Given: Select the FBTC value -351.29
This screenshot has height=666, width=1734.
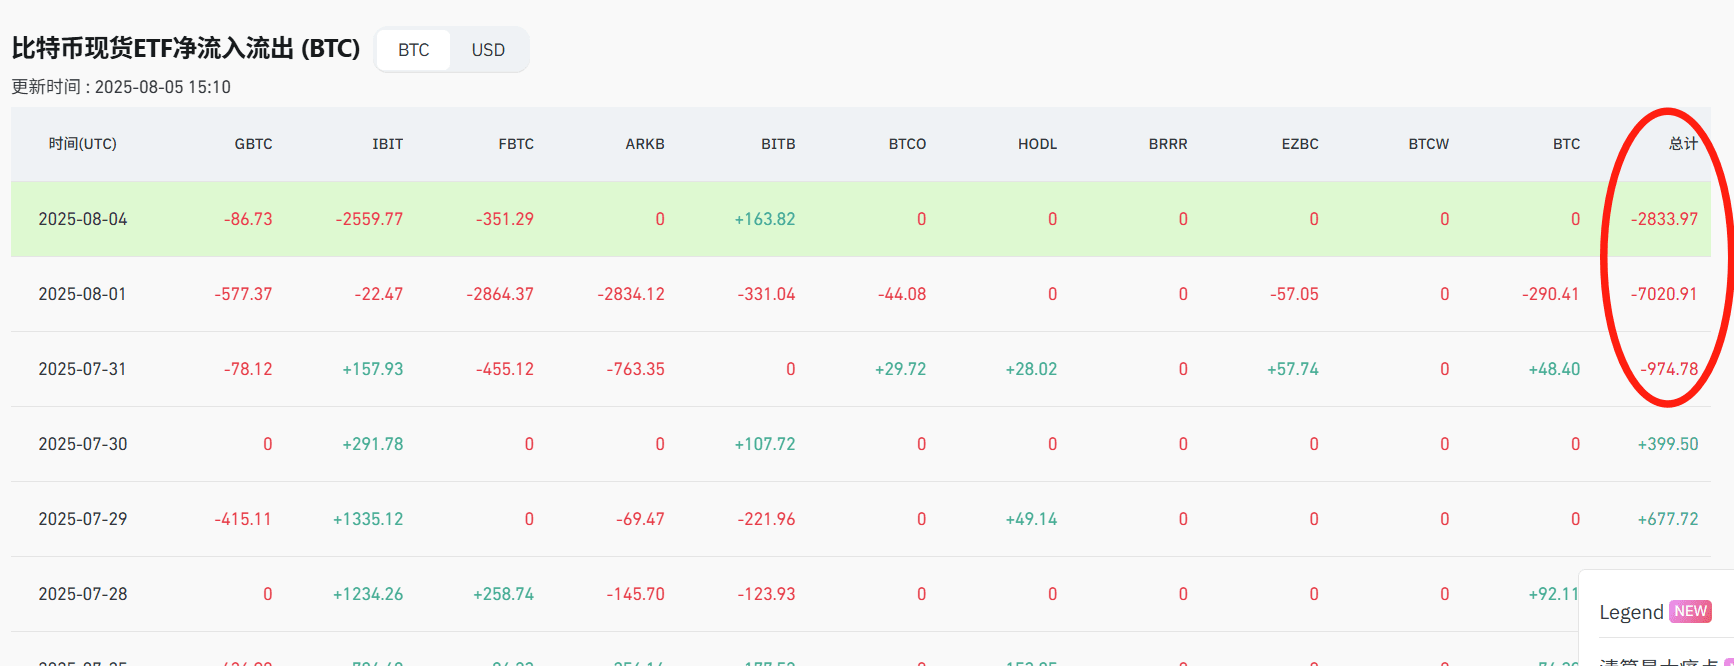Looking at the screenshot, I should coord(505,219).
